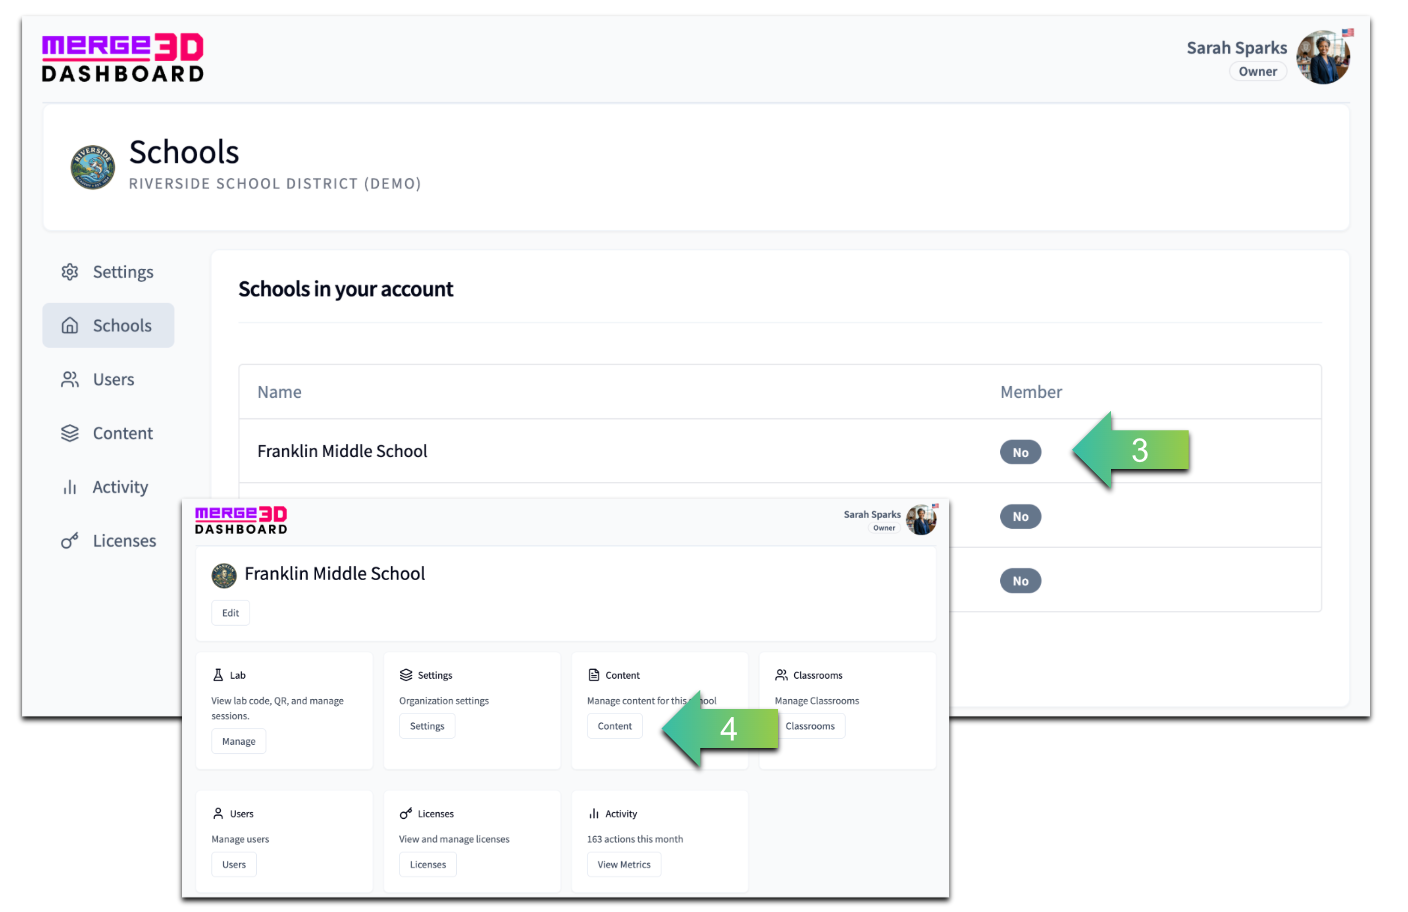Click the Franklin Middle School seal icon
This screenshot has height=912, width=1408.
(224, 575)
